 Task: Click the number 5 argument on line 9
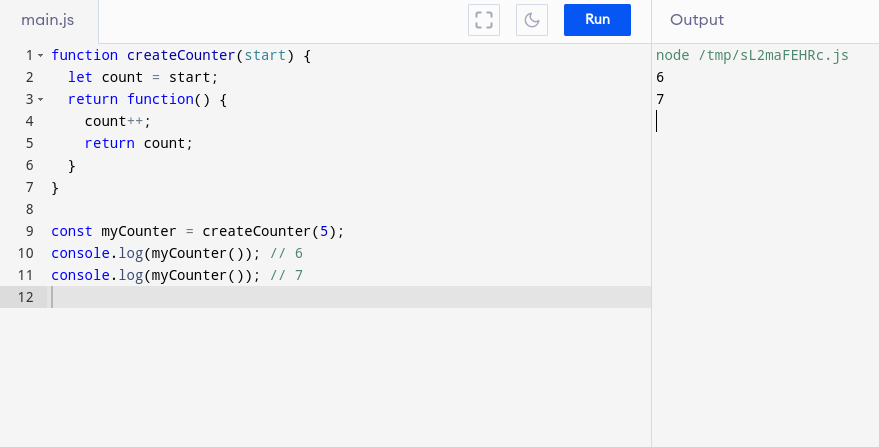coord(323,231)
